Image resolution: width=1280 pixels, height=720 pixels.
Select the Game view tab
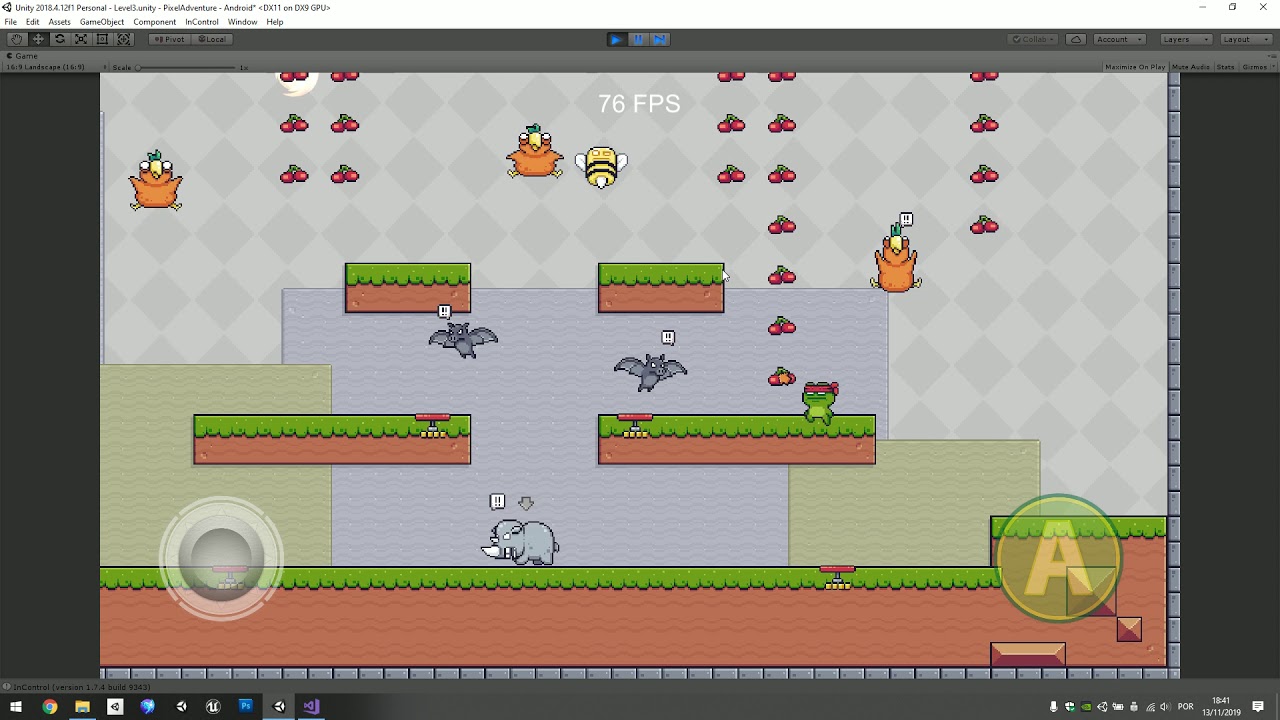click(x=22, y=56)
